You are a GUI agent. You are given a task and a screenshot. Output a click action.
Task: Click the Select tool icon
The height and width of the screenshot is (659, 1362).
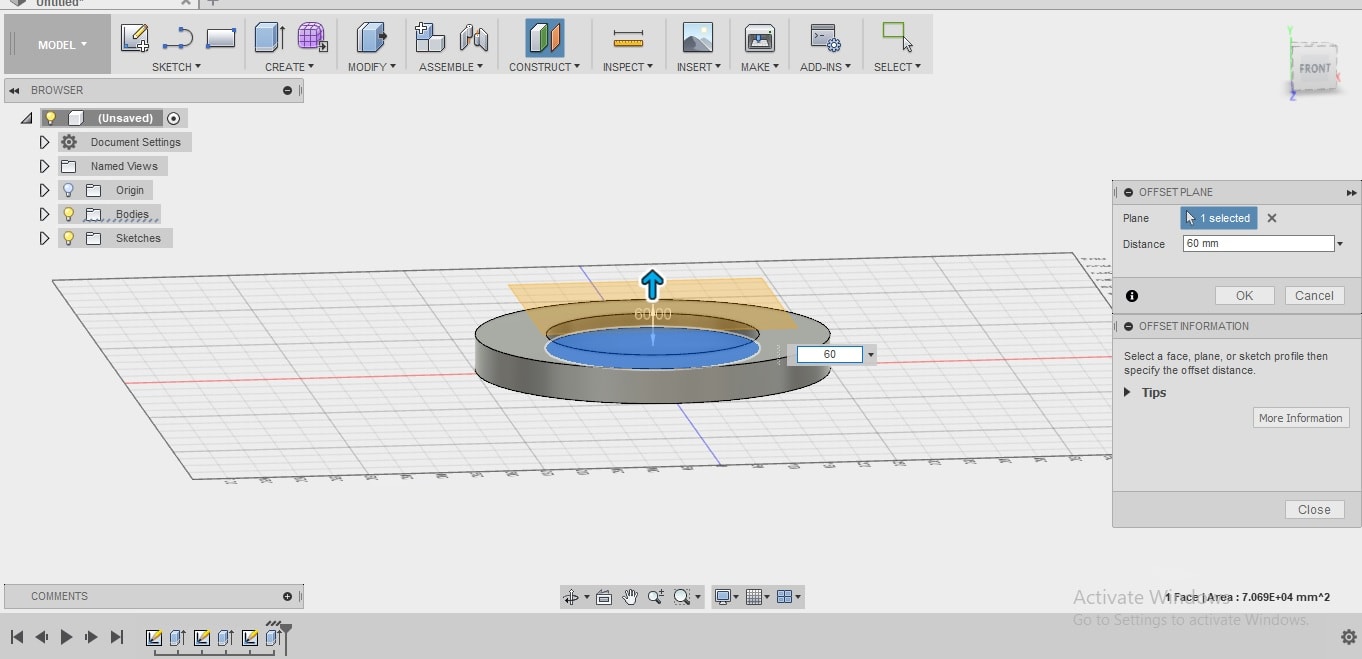897,38
